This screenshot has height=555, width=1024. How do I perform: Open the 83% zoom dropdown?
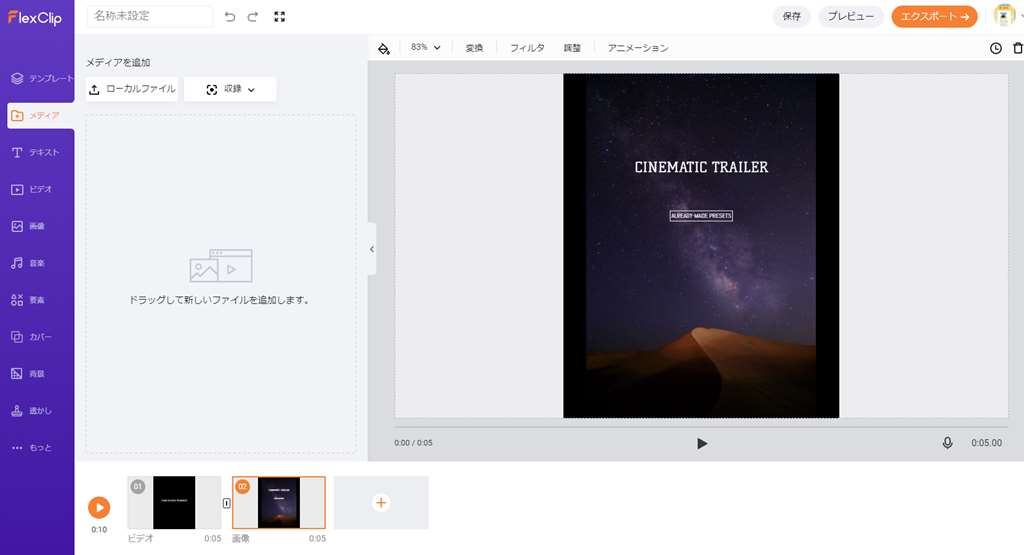click(425, 48)
